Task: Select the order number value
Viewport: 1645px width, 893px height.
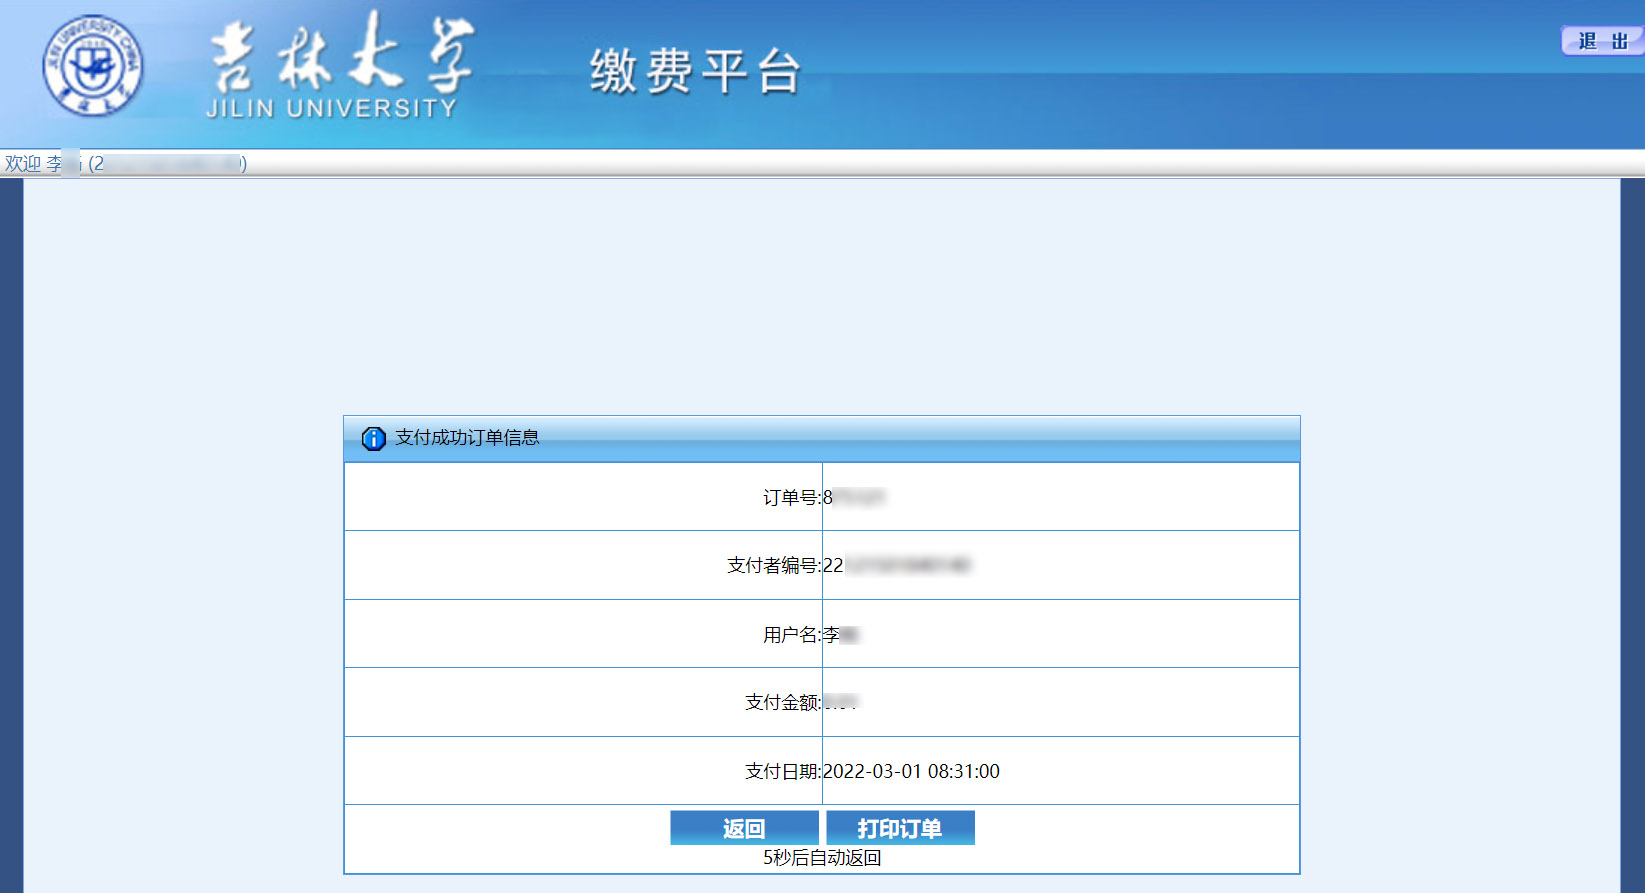Action: pos(854,498)
